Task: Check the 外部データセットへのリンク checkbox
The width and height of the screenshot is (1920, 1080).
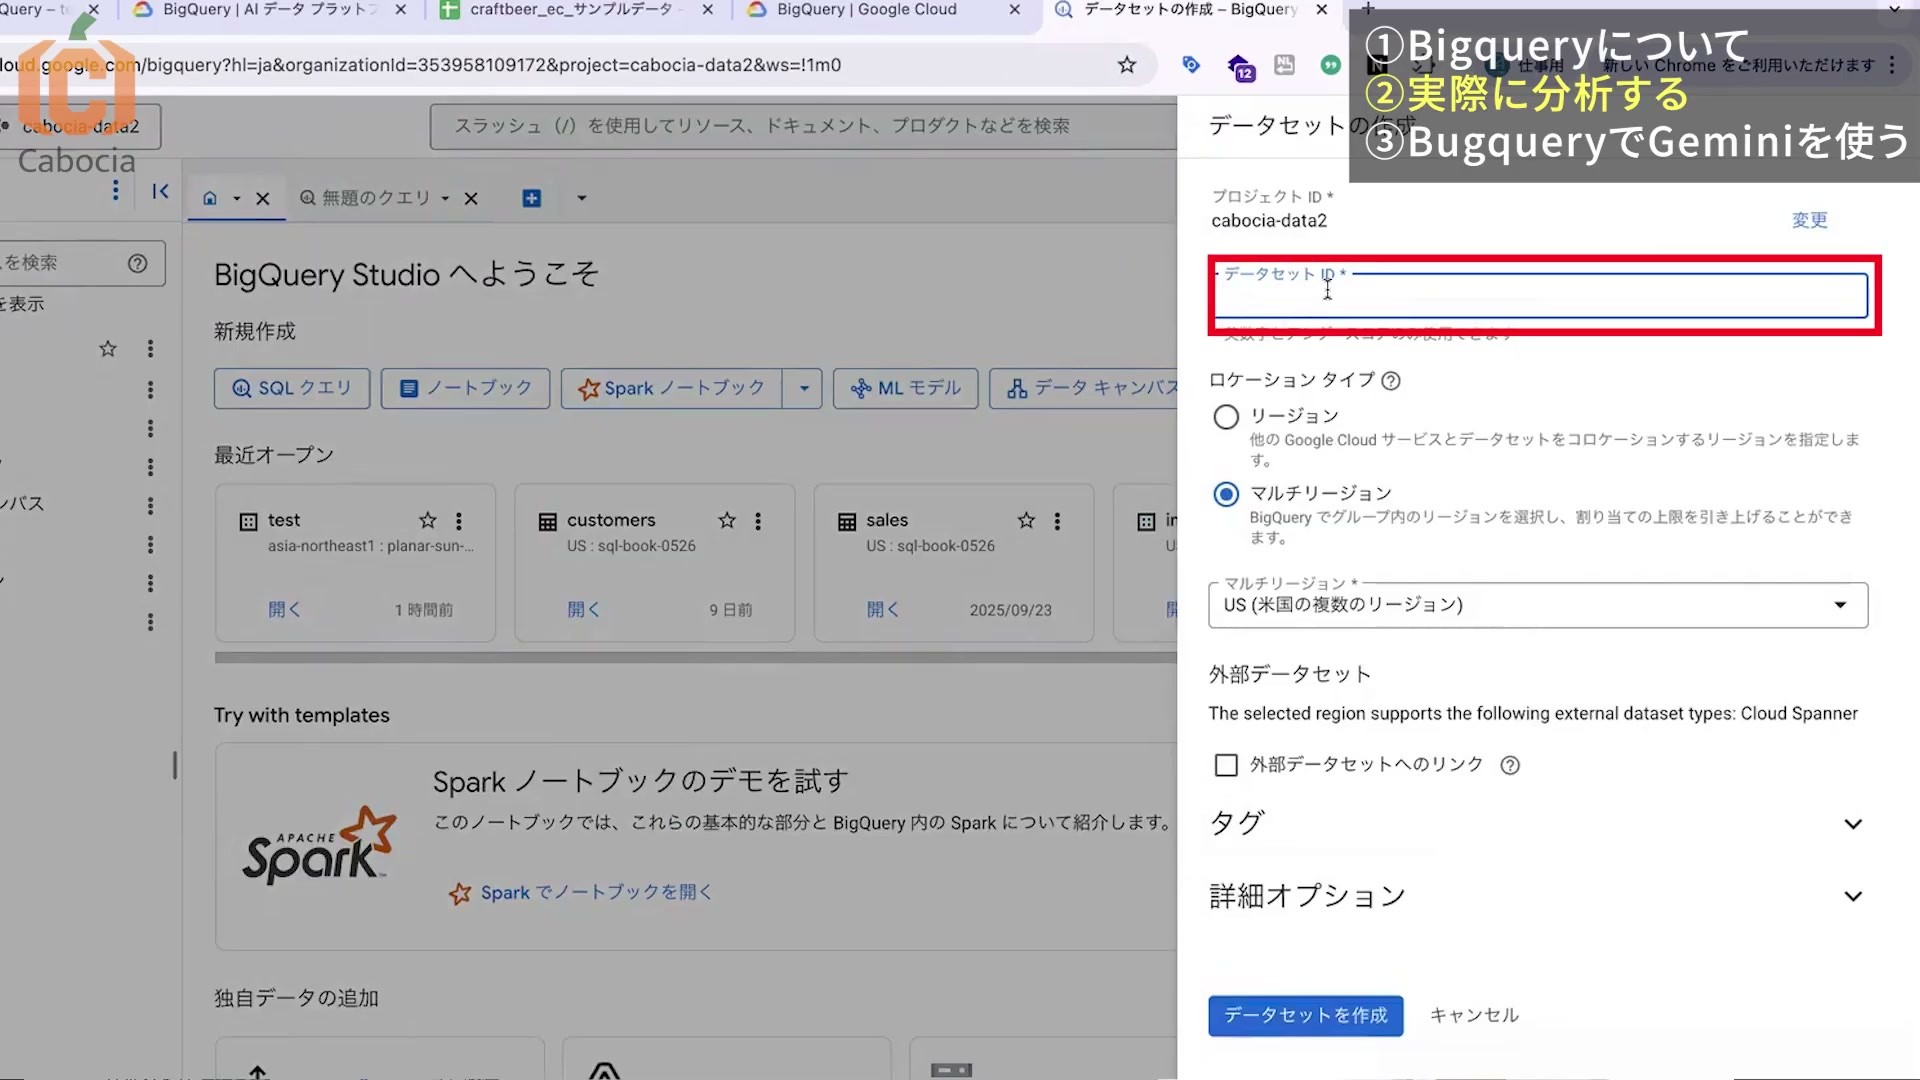Action: [1226, 765]
